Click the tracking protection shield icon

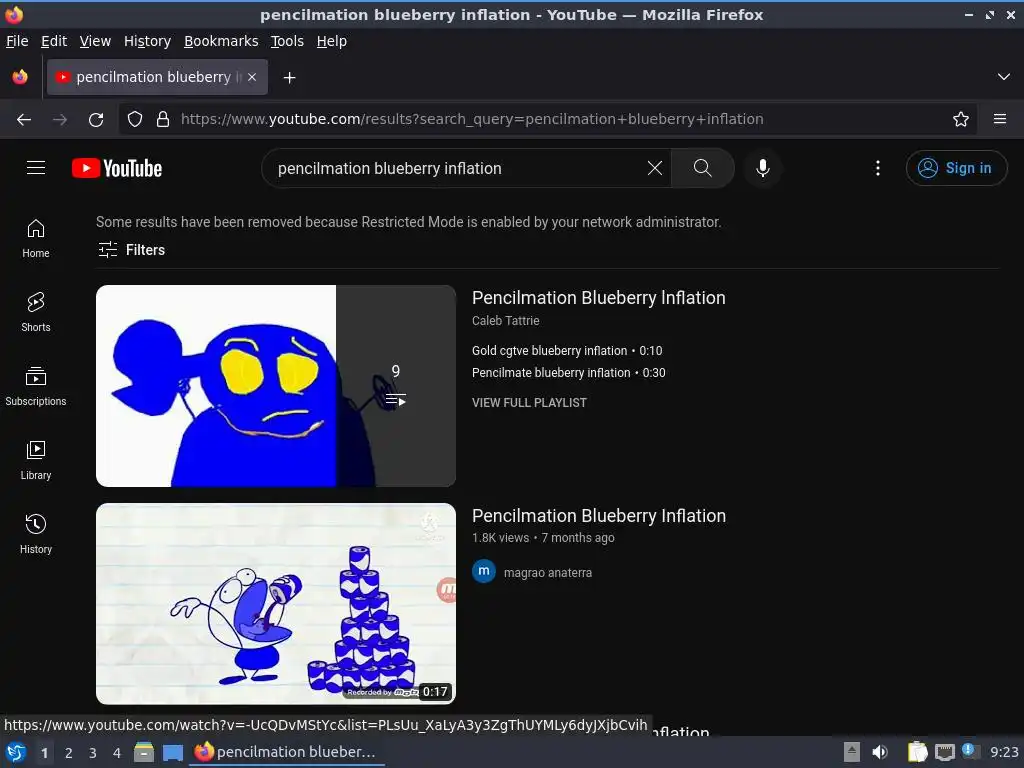coord(135,120)
